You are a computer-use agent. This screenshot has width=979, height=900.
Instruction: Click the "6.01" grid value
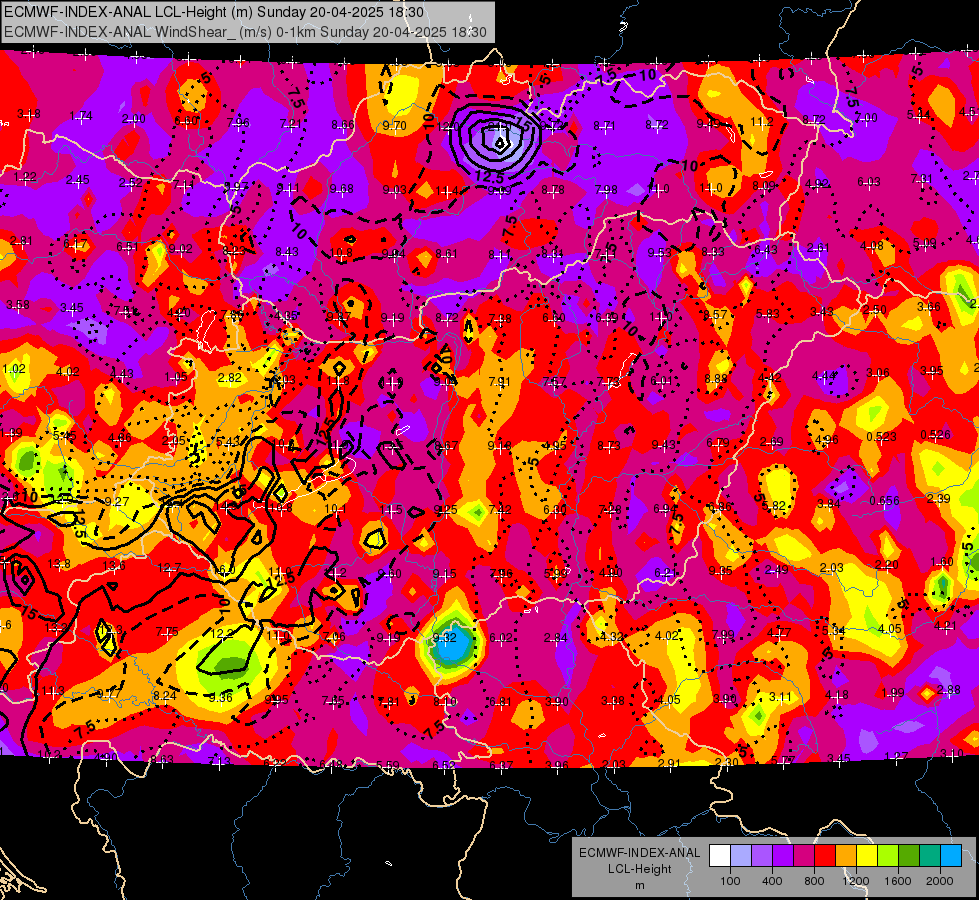(662, 380)
